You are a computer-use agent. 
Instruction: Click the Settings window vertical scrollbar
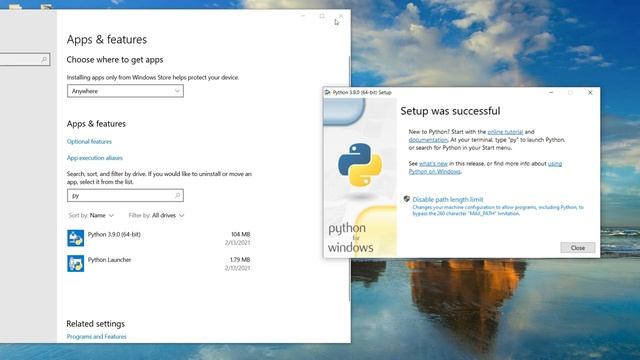point(349,178)
